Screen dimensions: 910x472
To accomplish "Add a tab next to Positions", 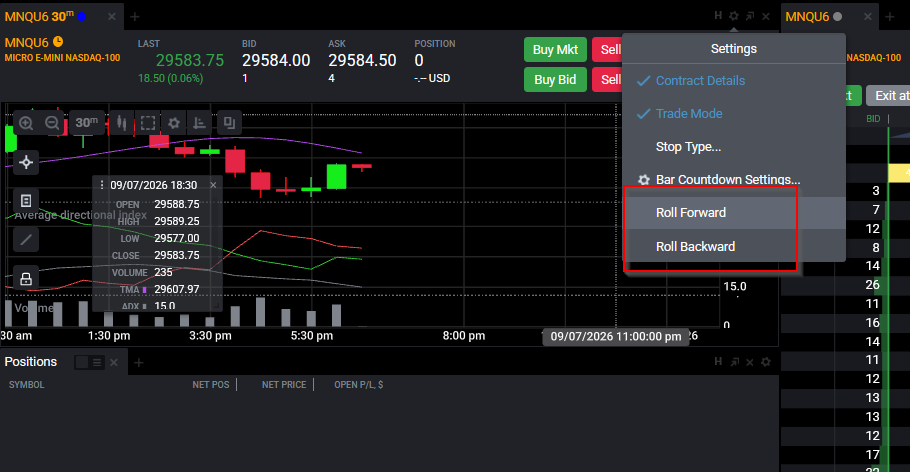I will click(138, 362).
